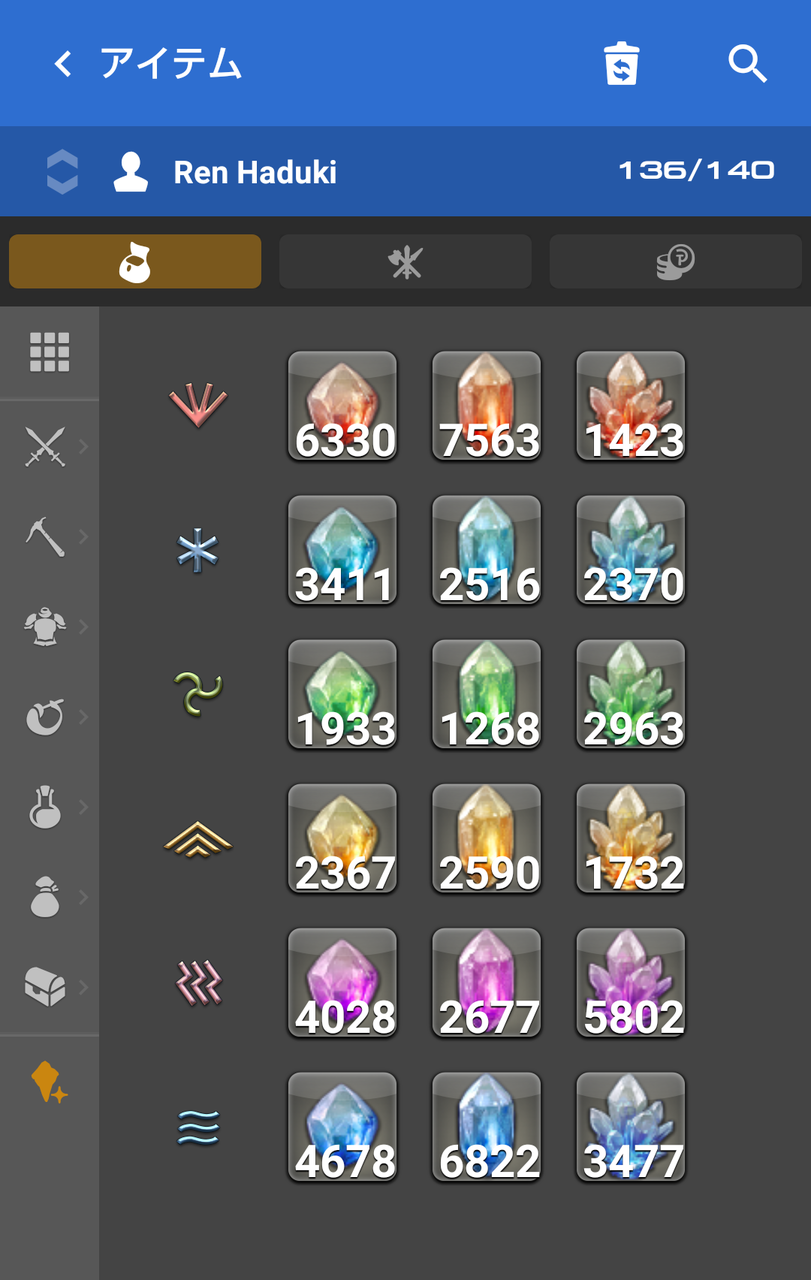Click the fire element symbol
Viewport: 811px width, 1280px height.
[x=198, y=406]
